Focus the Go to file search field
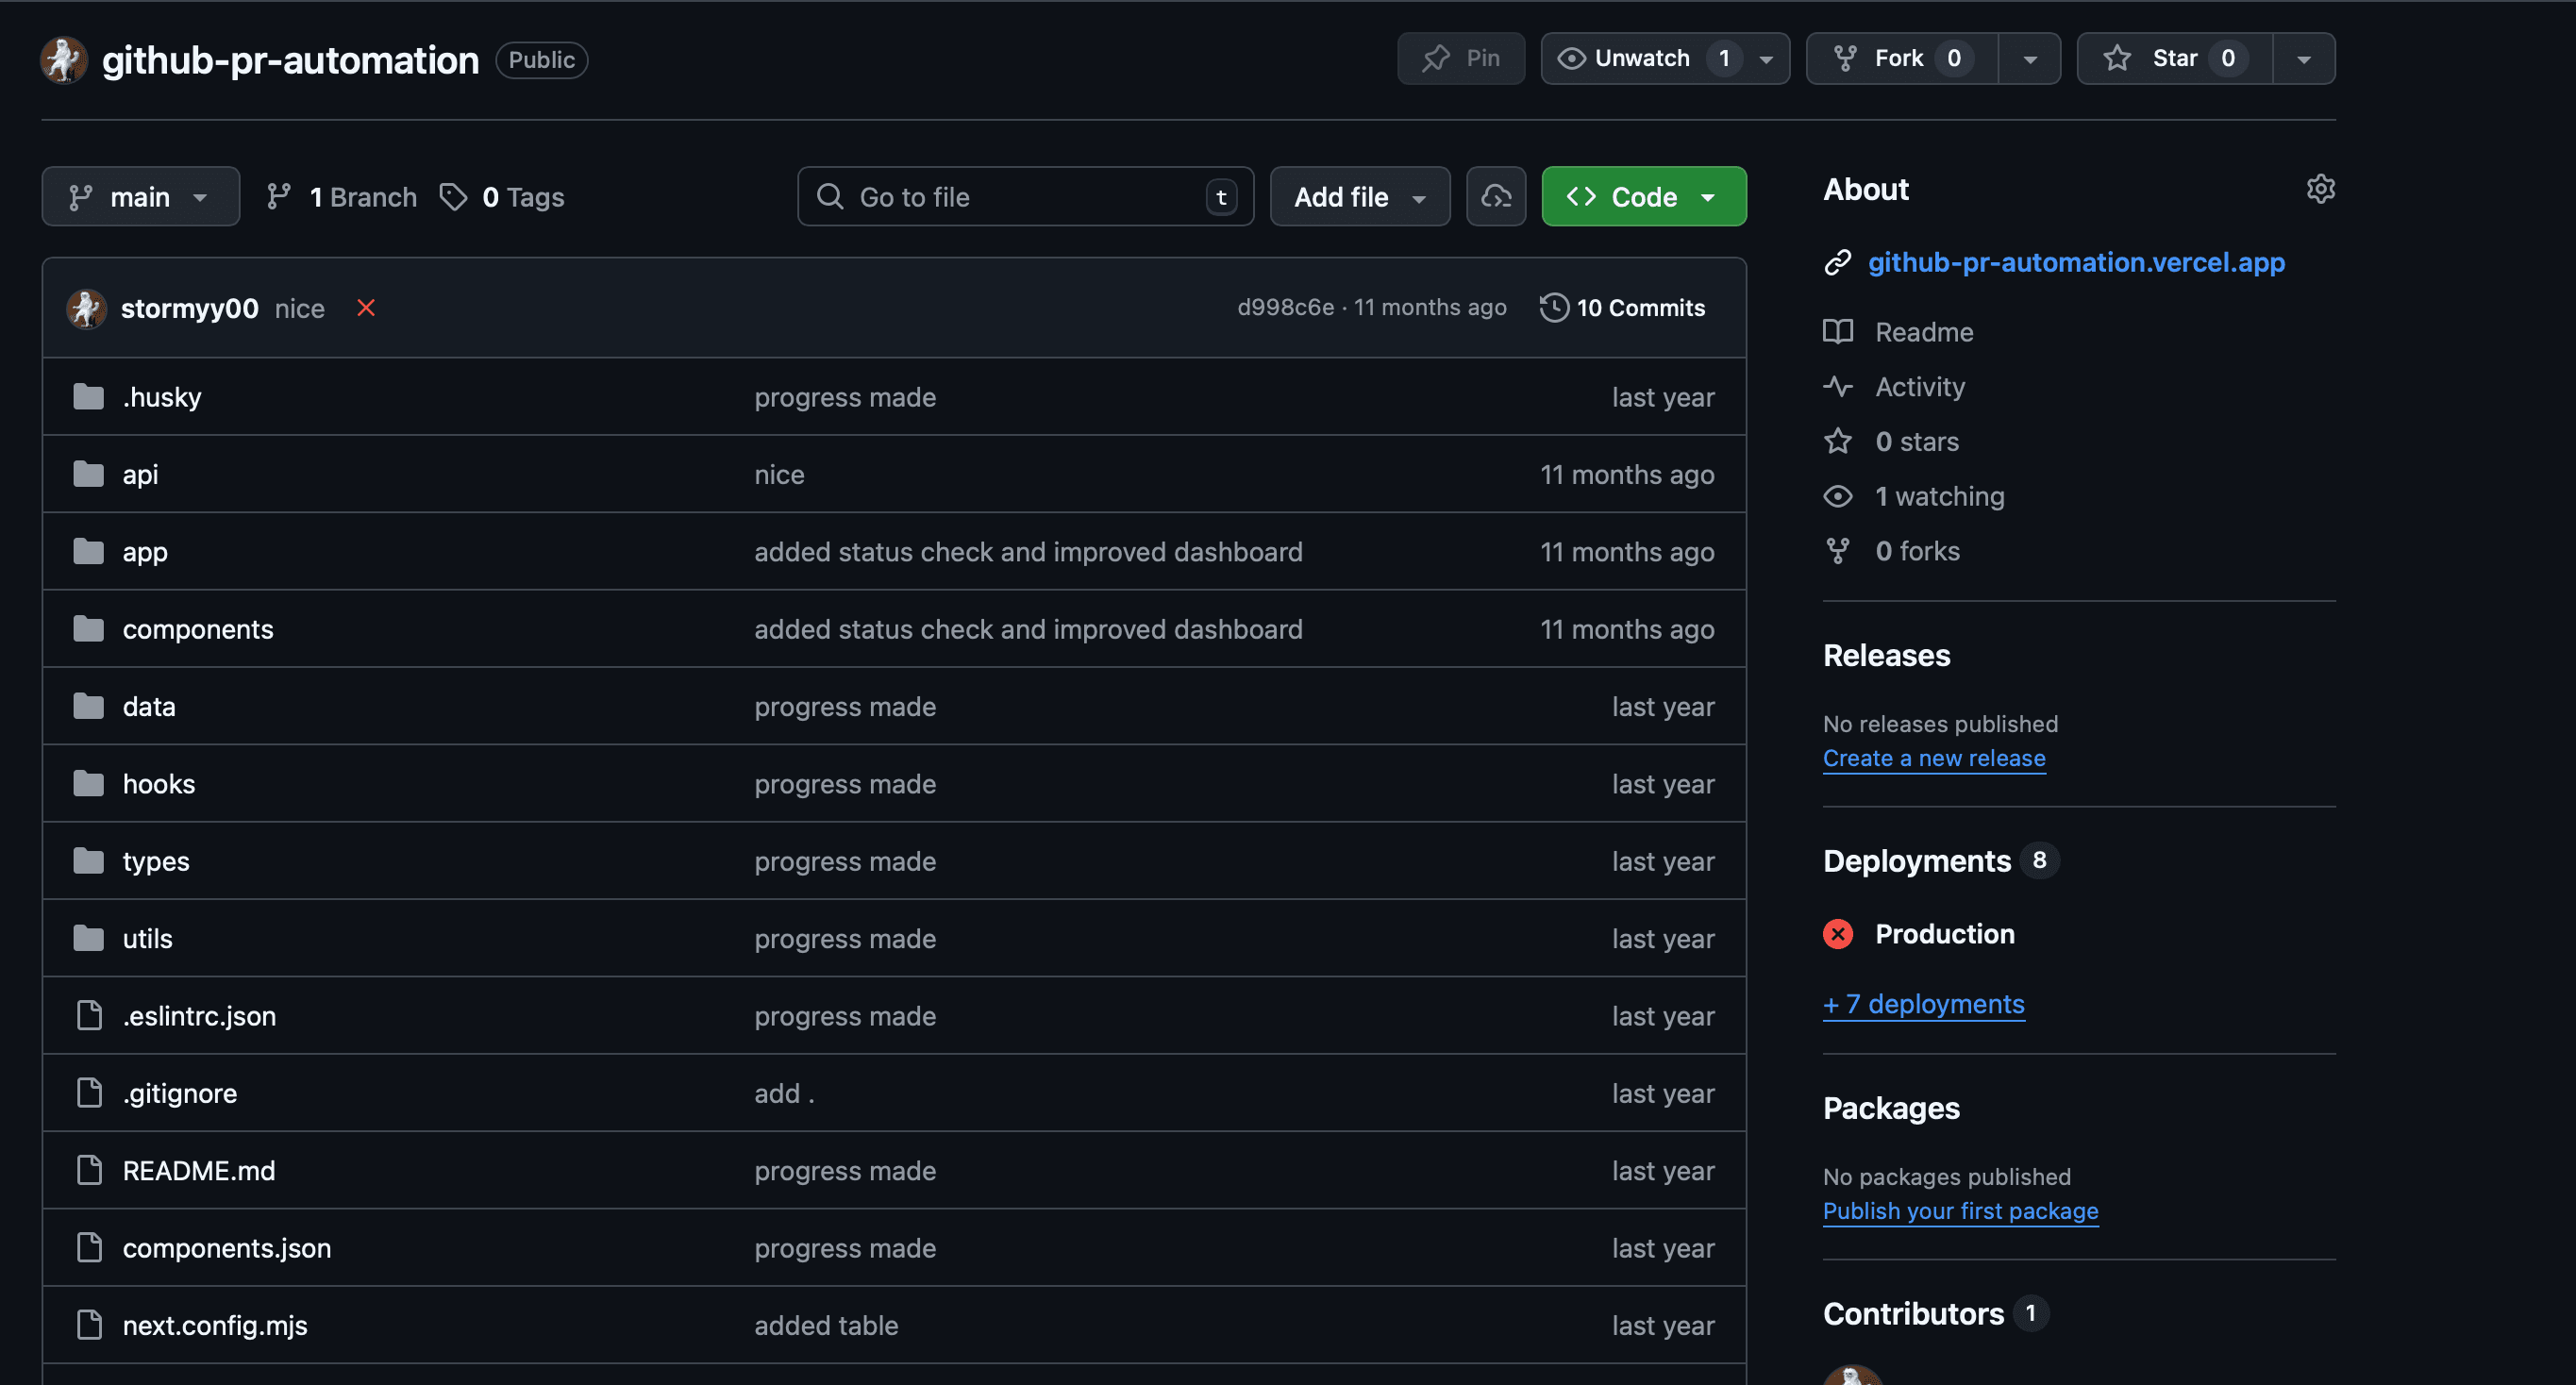Image resolution: width=2576 pixels, height=1385 pixels. point(1025,196)
